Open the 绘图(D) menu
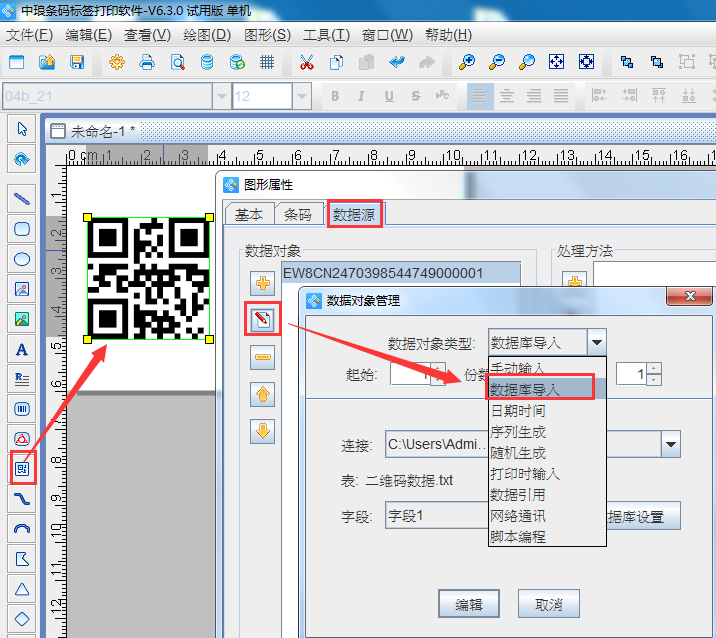 207,35
